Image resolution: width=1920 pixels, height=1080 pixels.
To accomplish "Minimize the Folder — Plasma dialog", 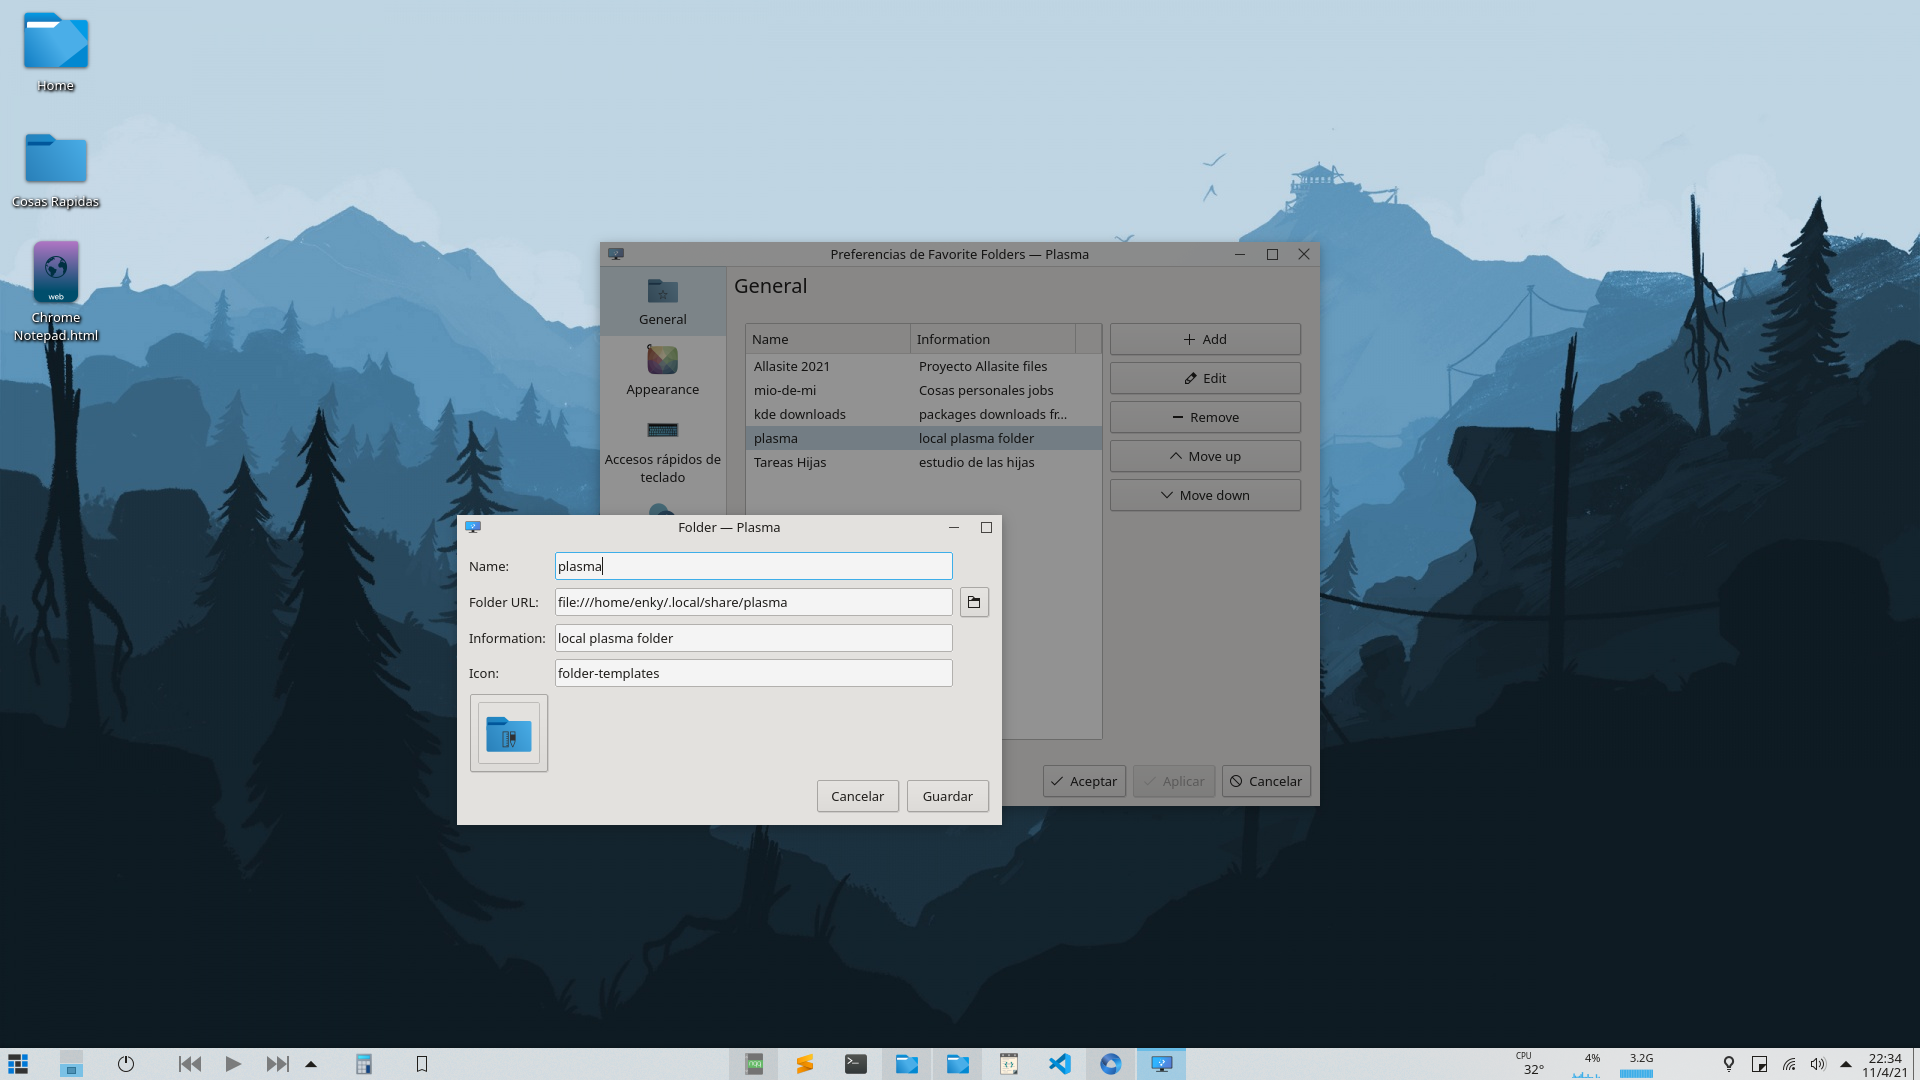I will click(954, 527).
